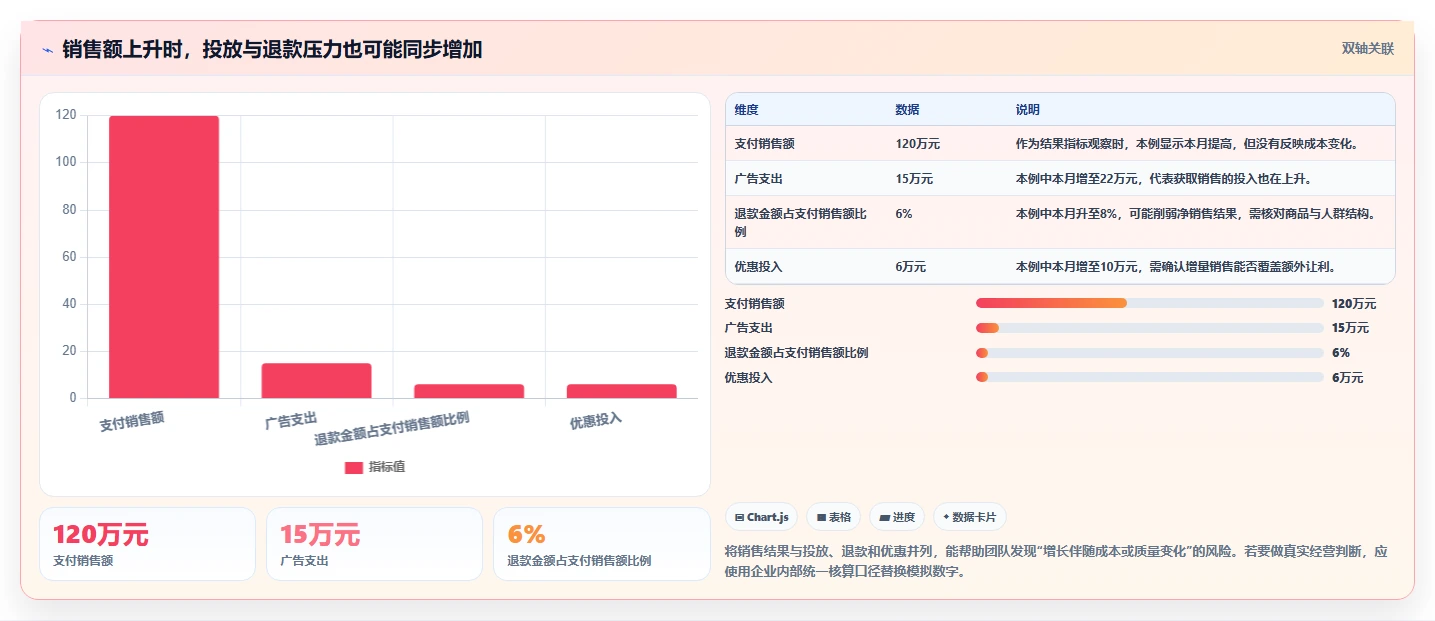Click the 优惠投入 x-axis label
Image resolution: width=1435 pixels, height=621 pixels.
click(596, 421)
